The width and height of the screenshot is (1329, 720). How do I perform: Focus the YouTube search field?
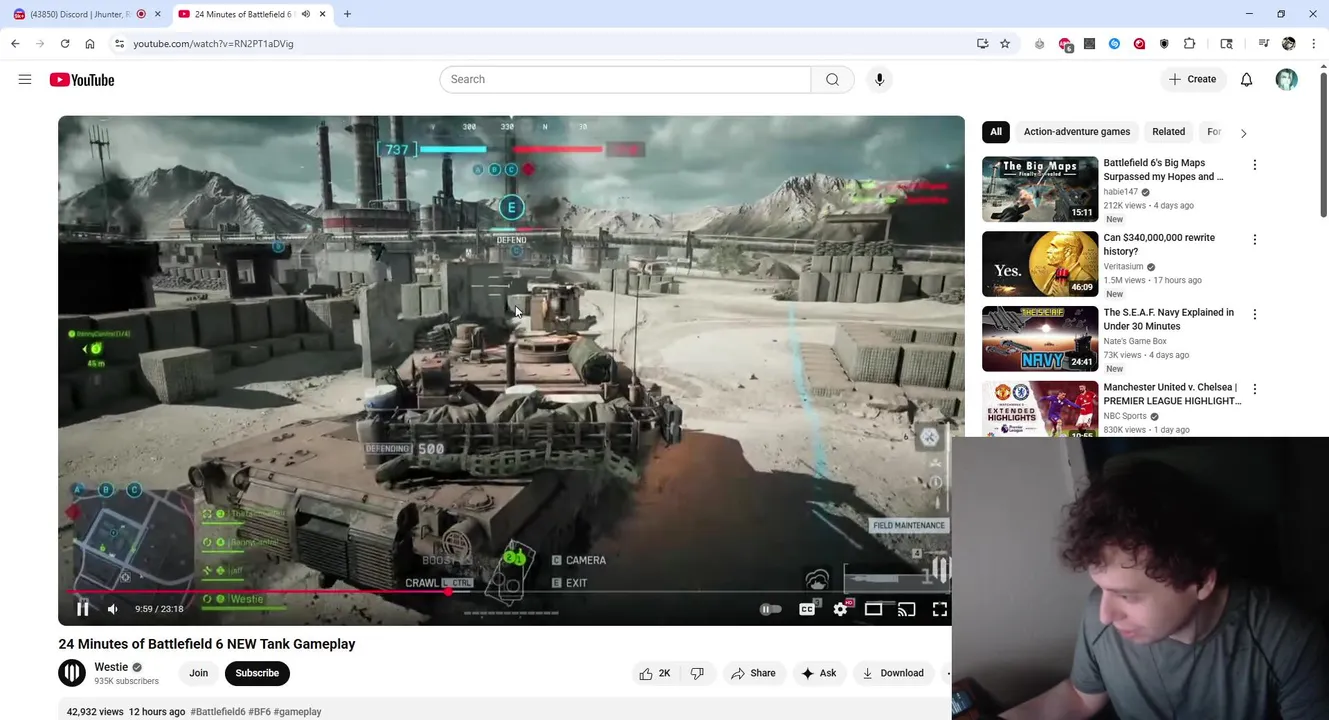coord(625,79)
